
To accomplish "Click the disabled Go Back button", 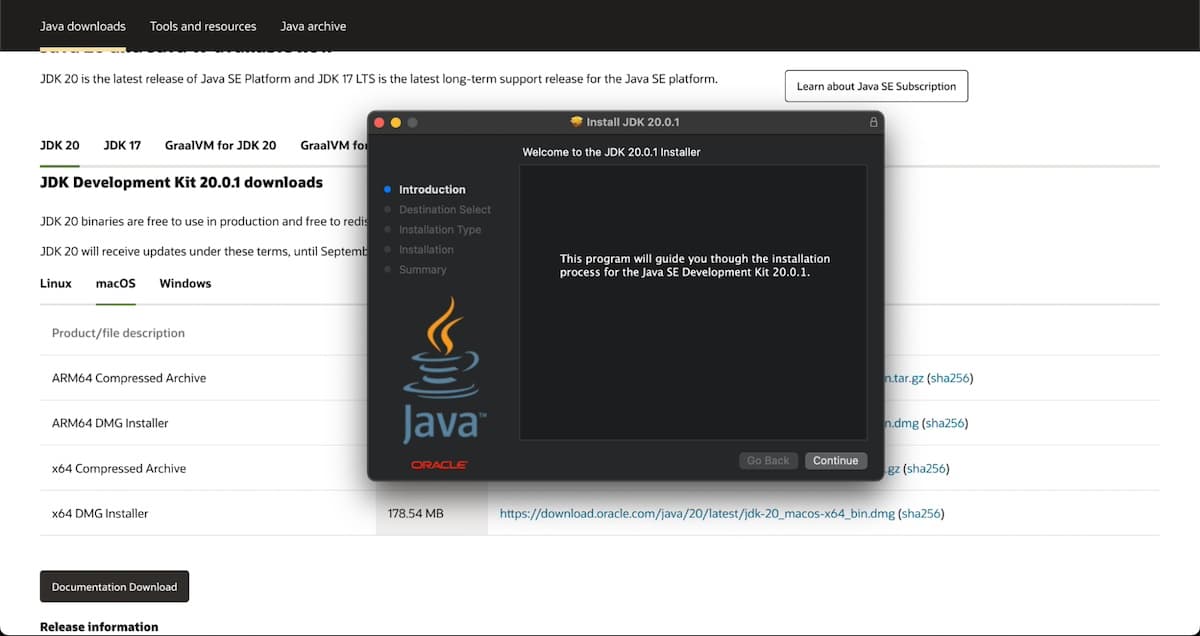I will [768, 461].
